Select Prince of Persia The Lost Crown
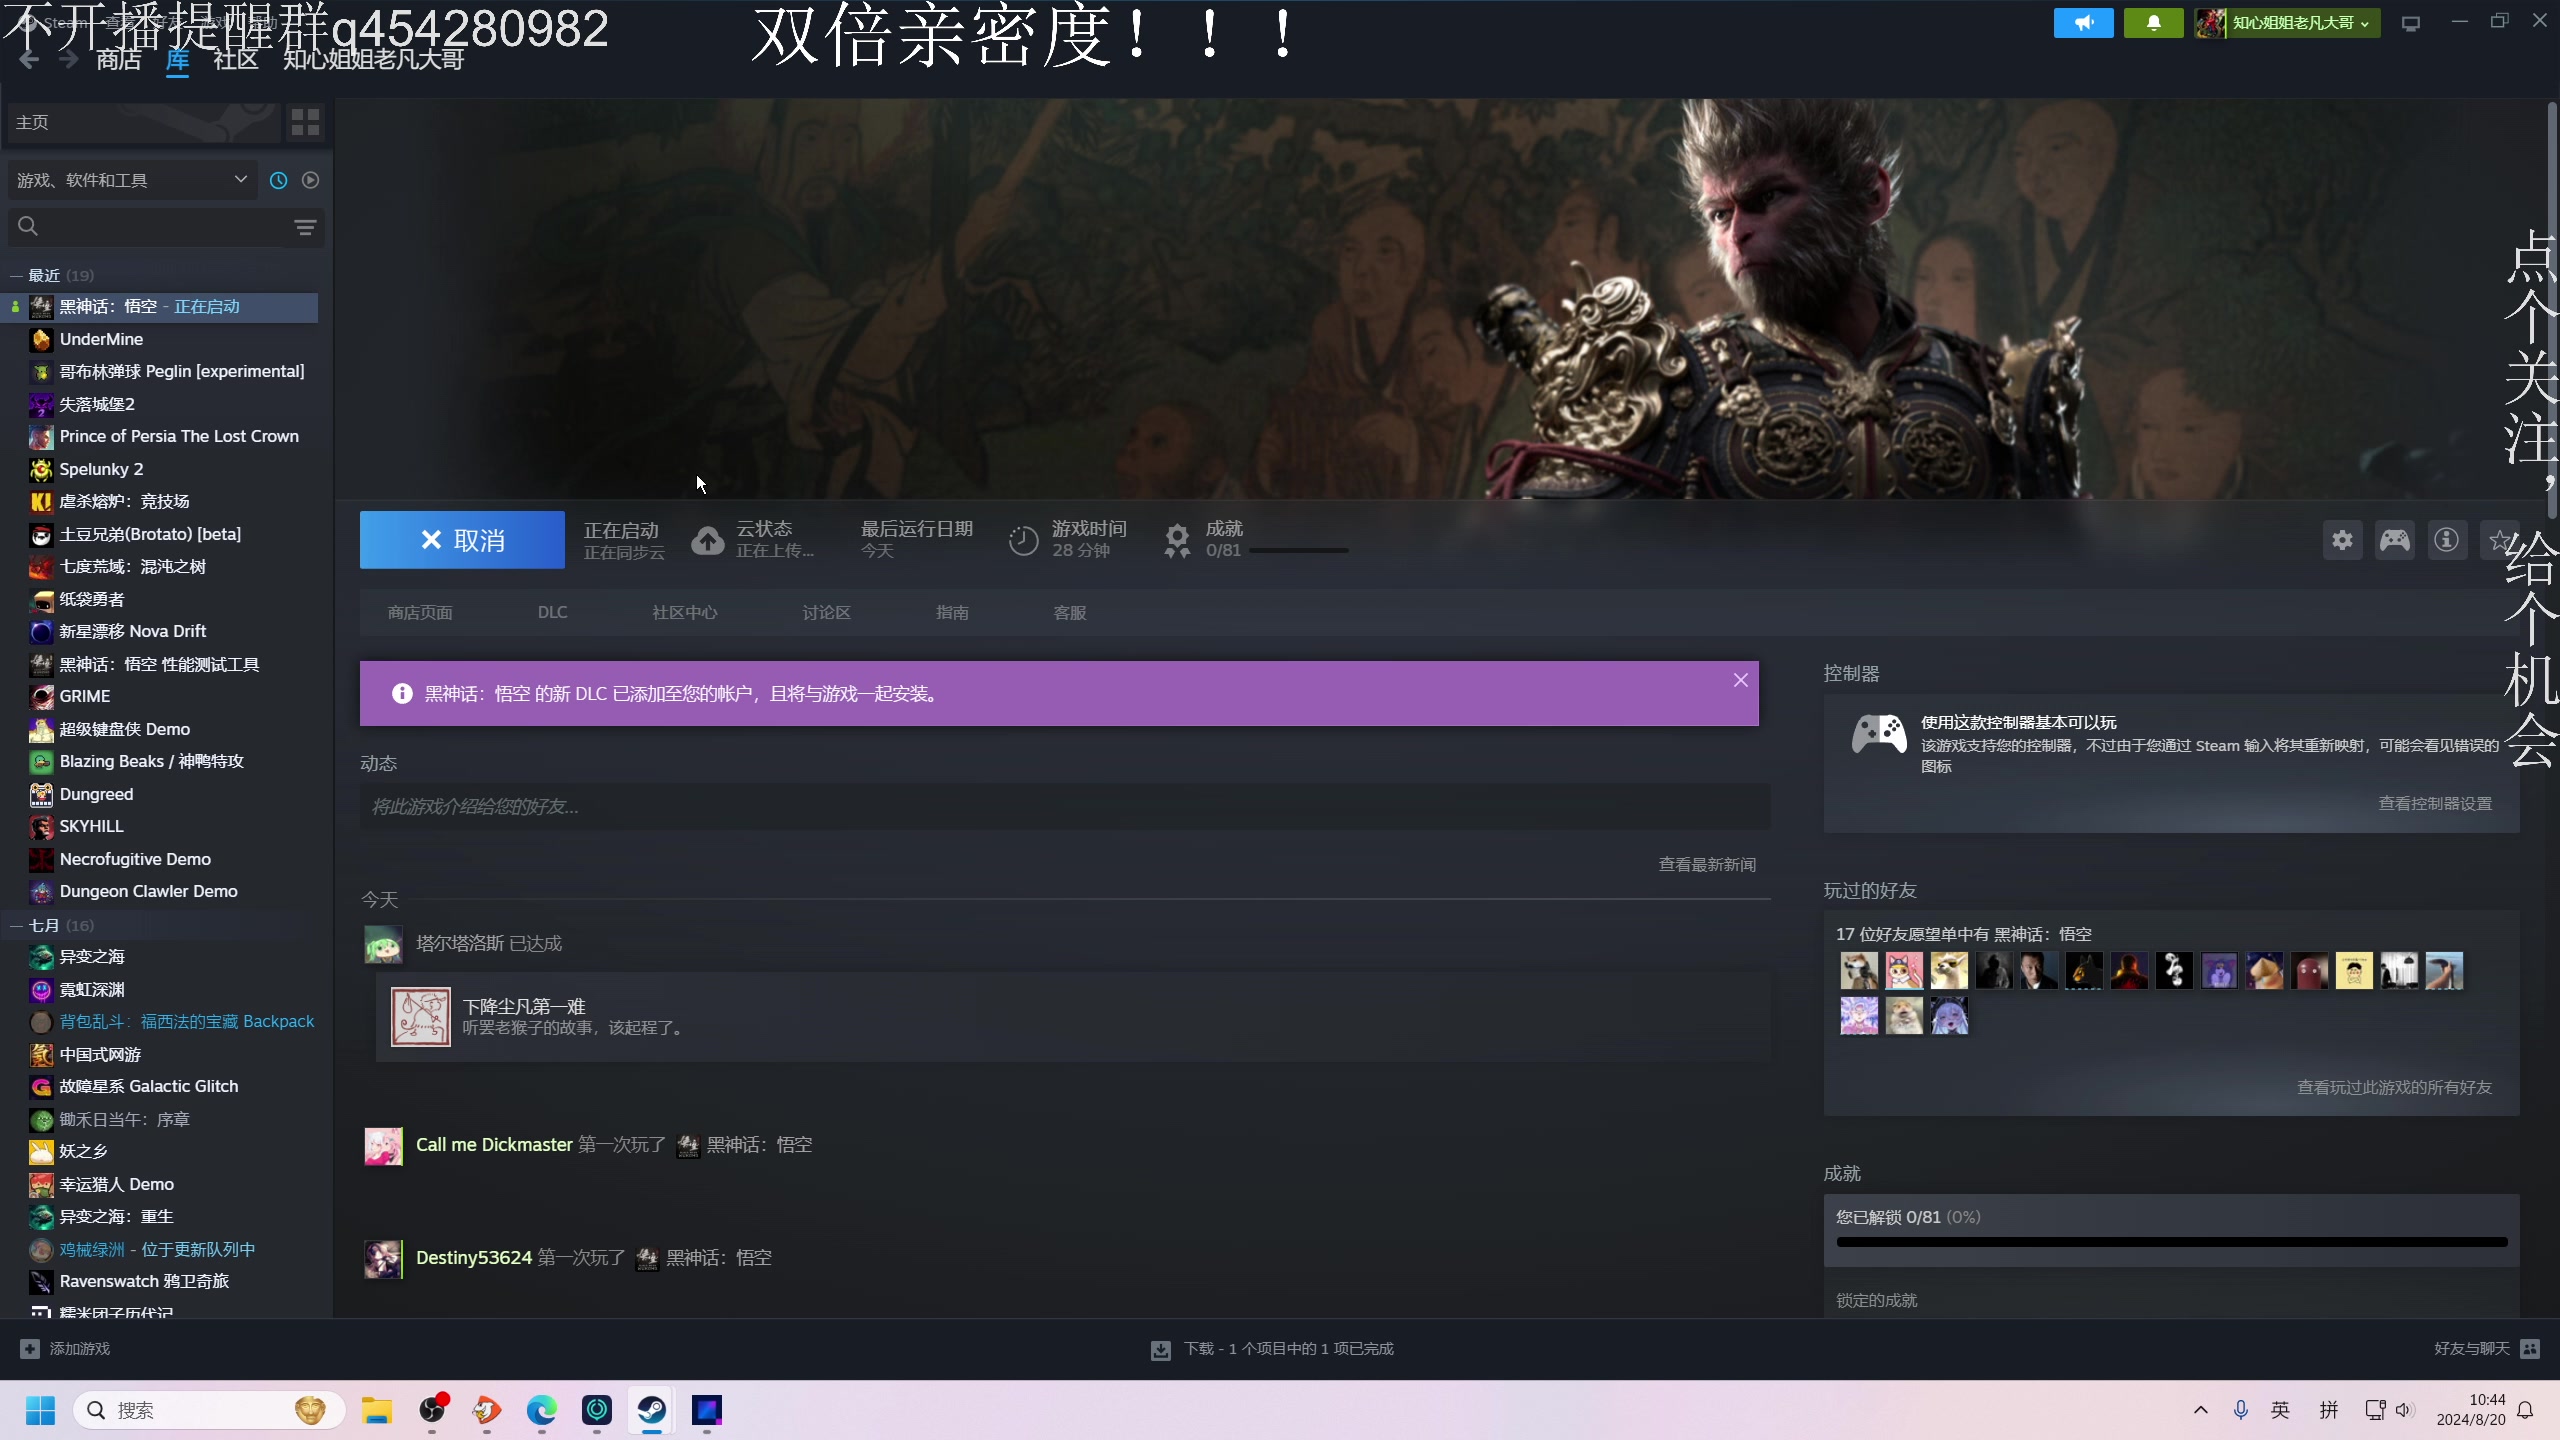 [179, 437]
